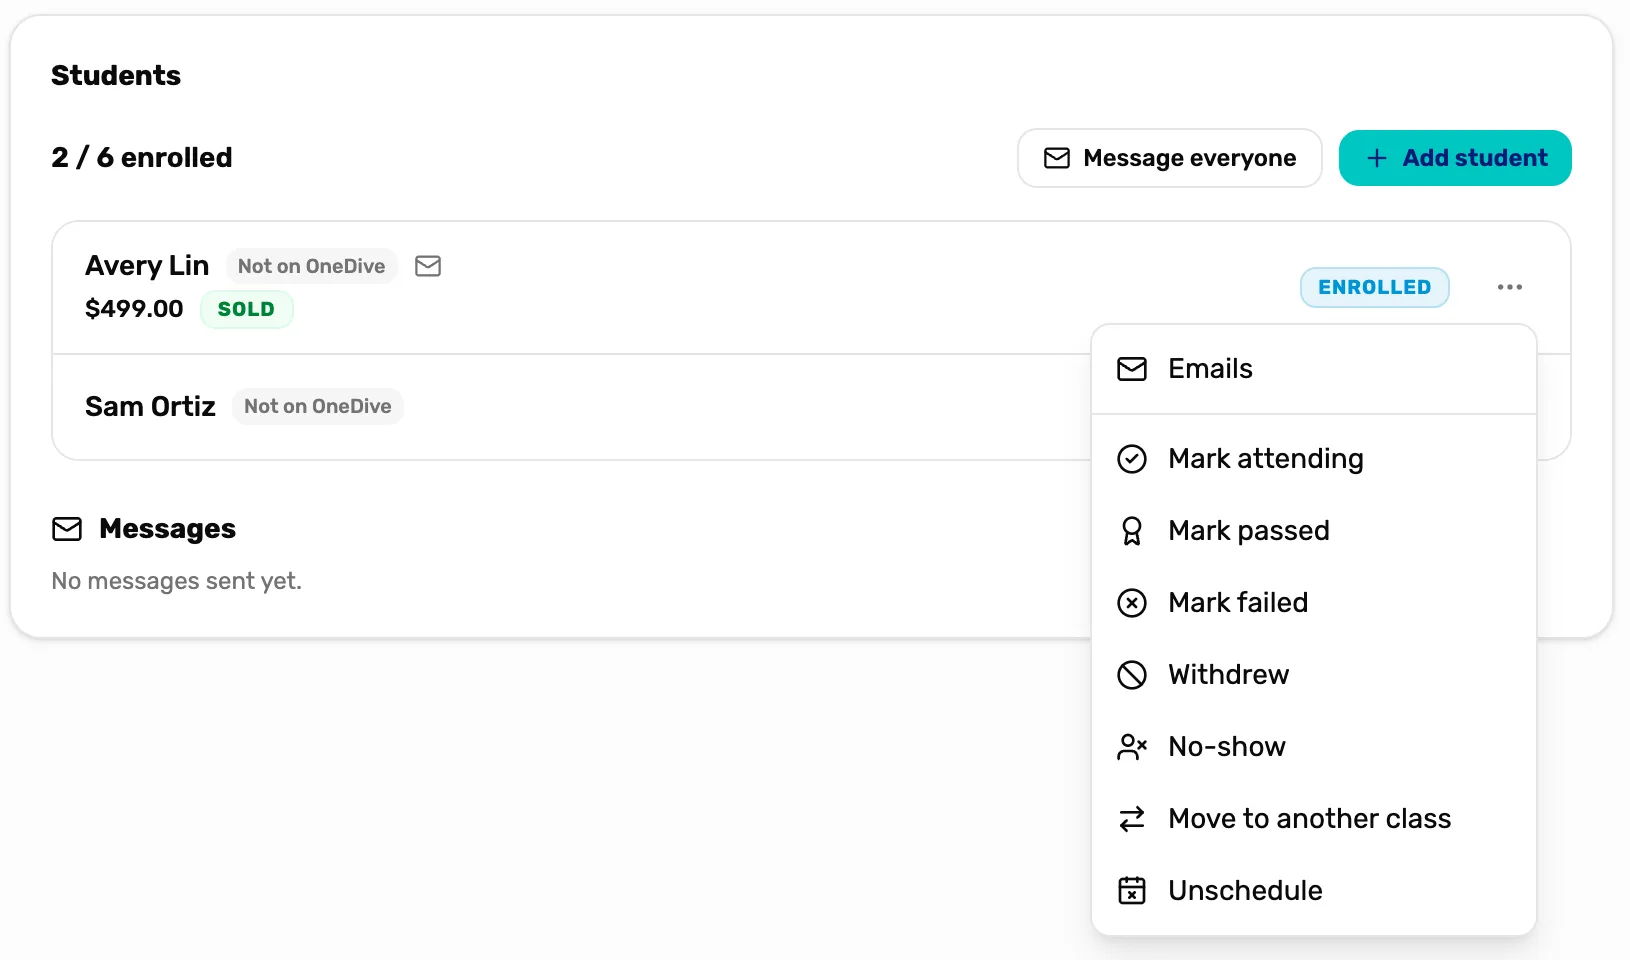Click the envelope icon beside Avery Lin
The height and width of the screenshot is (960, 1630).
tap(428, 266)
